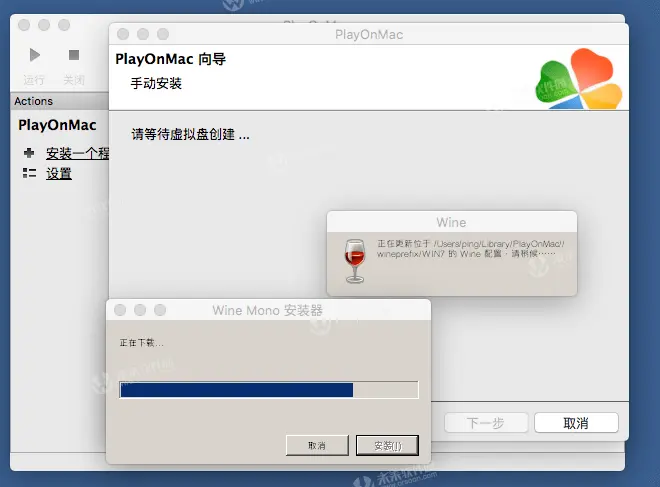This screenshot has height=487, width=660.
Task: Click the PlayOnMac wizard window title bar
Action: pyautogui.click(x=369, y=35)
